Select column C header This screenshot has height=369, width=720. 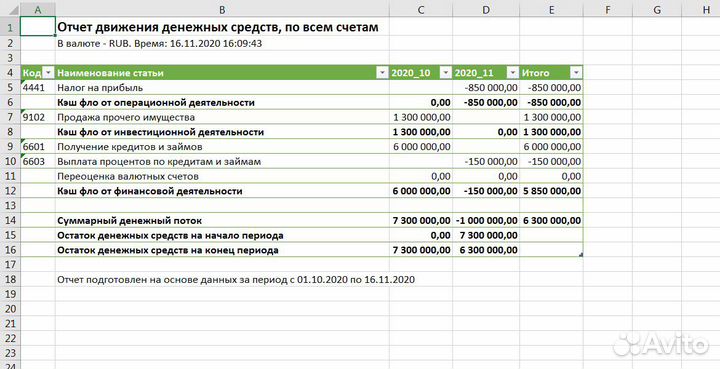click(421, 9)
